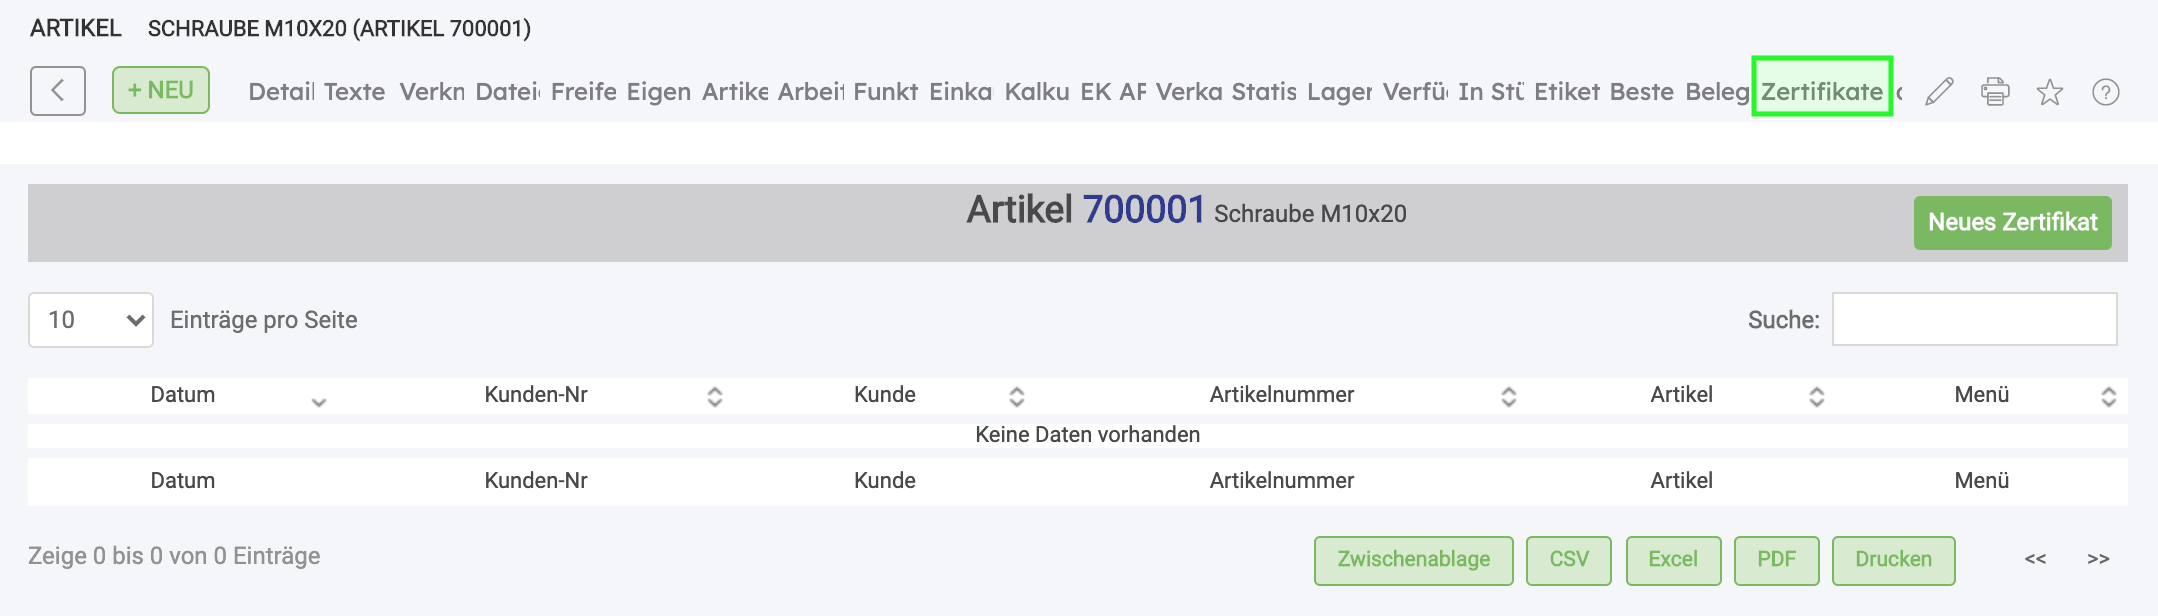Export table via Excel button
Screen dimensions: 2158x616
pyautogui.click(x=1673, y=559)
